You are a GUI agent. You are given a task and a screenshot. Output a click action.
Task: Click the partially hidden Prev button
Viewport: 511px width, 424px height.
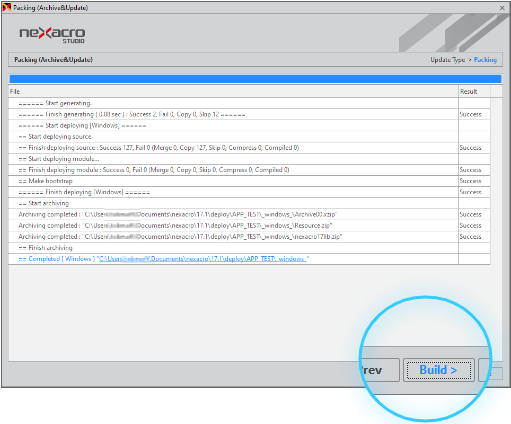[x=380, y=370]
